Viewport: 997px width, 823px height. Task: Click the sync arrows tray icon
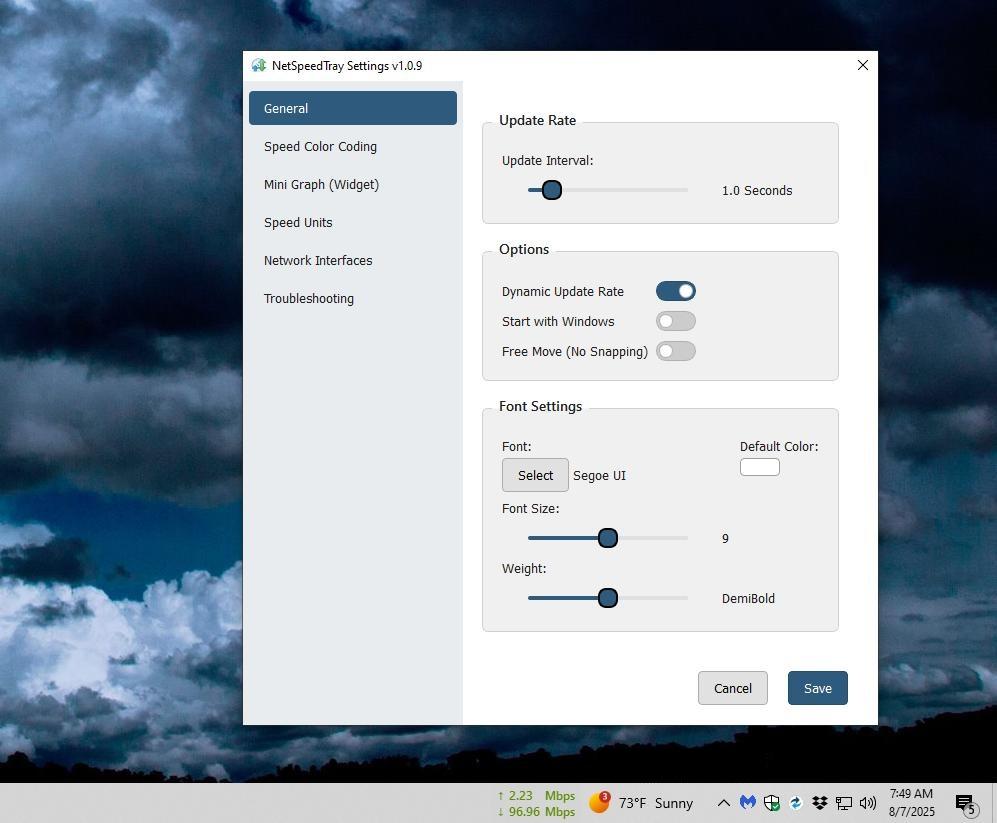pos(796,802)
